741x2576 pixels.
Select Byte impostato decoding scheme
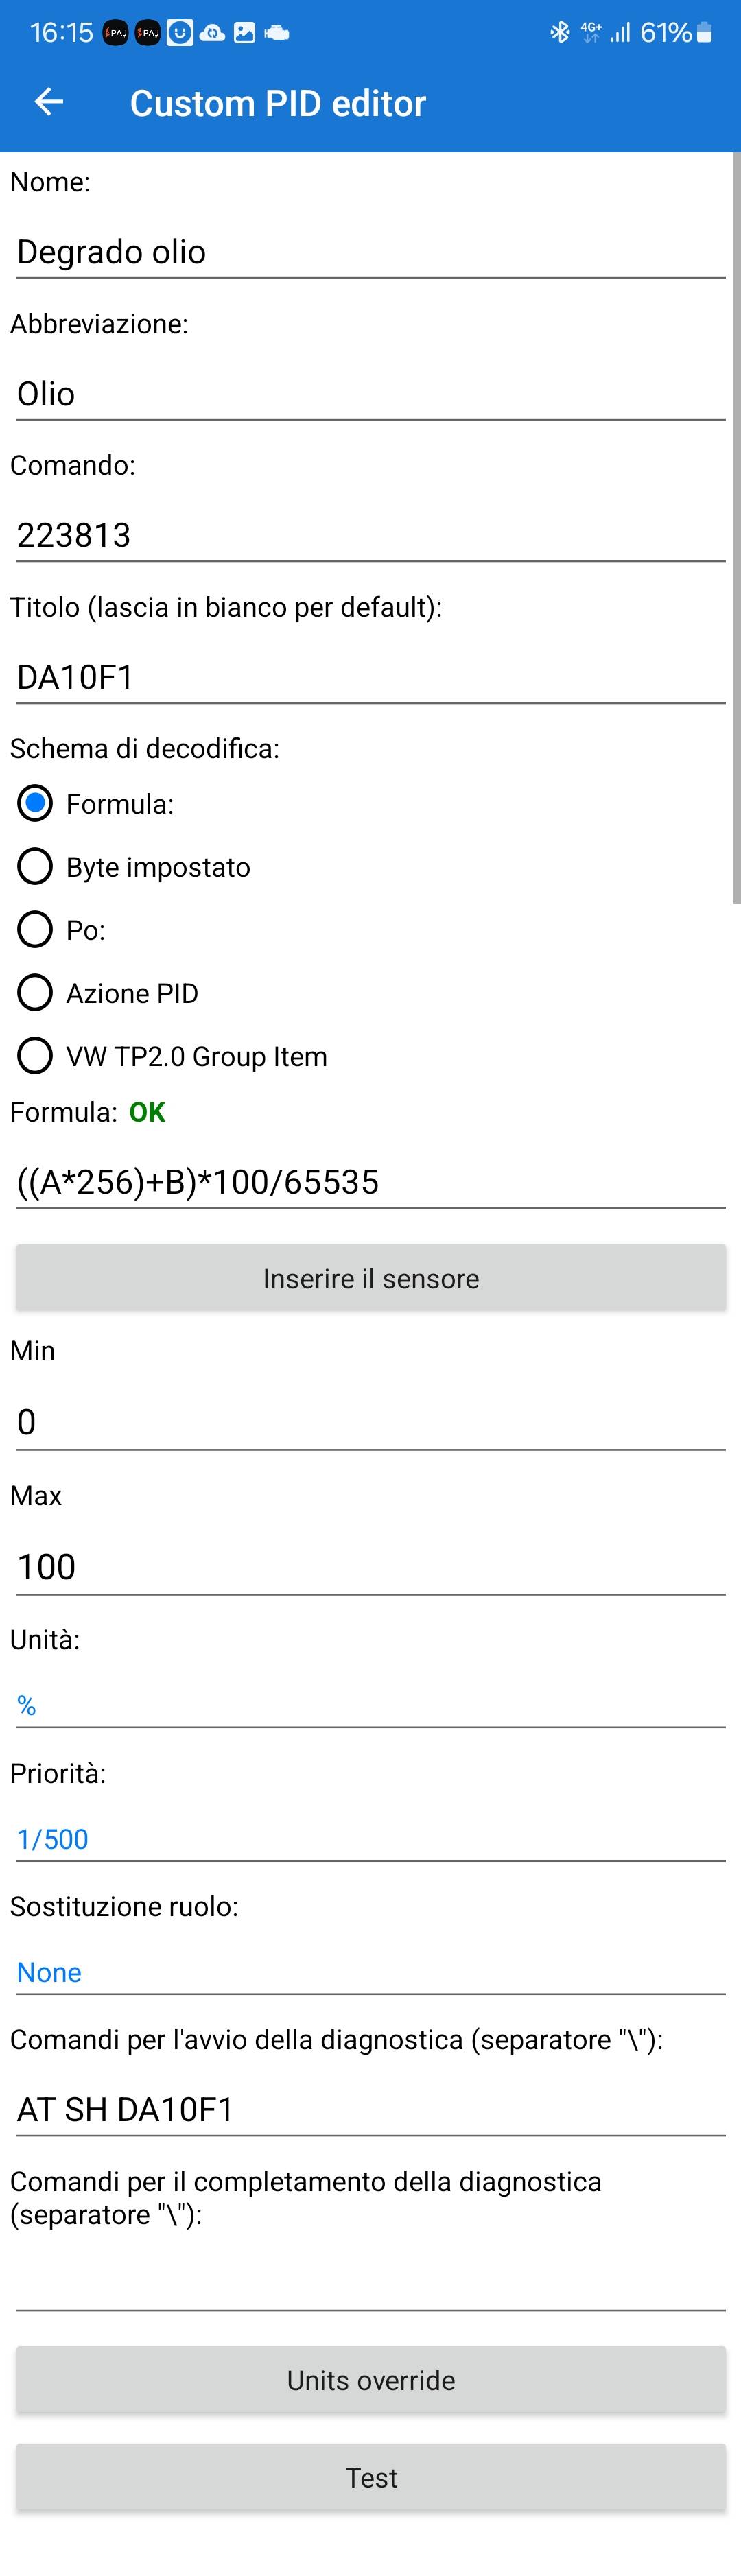35,866
